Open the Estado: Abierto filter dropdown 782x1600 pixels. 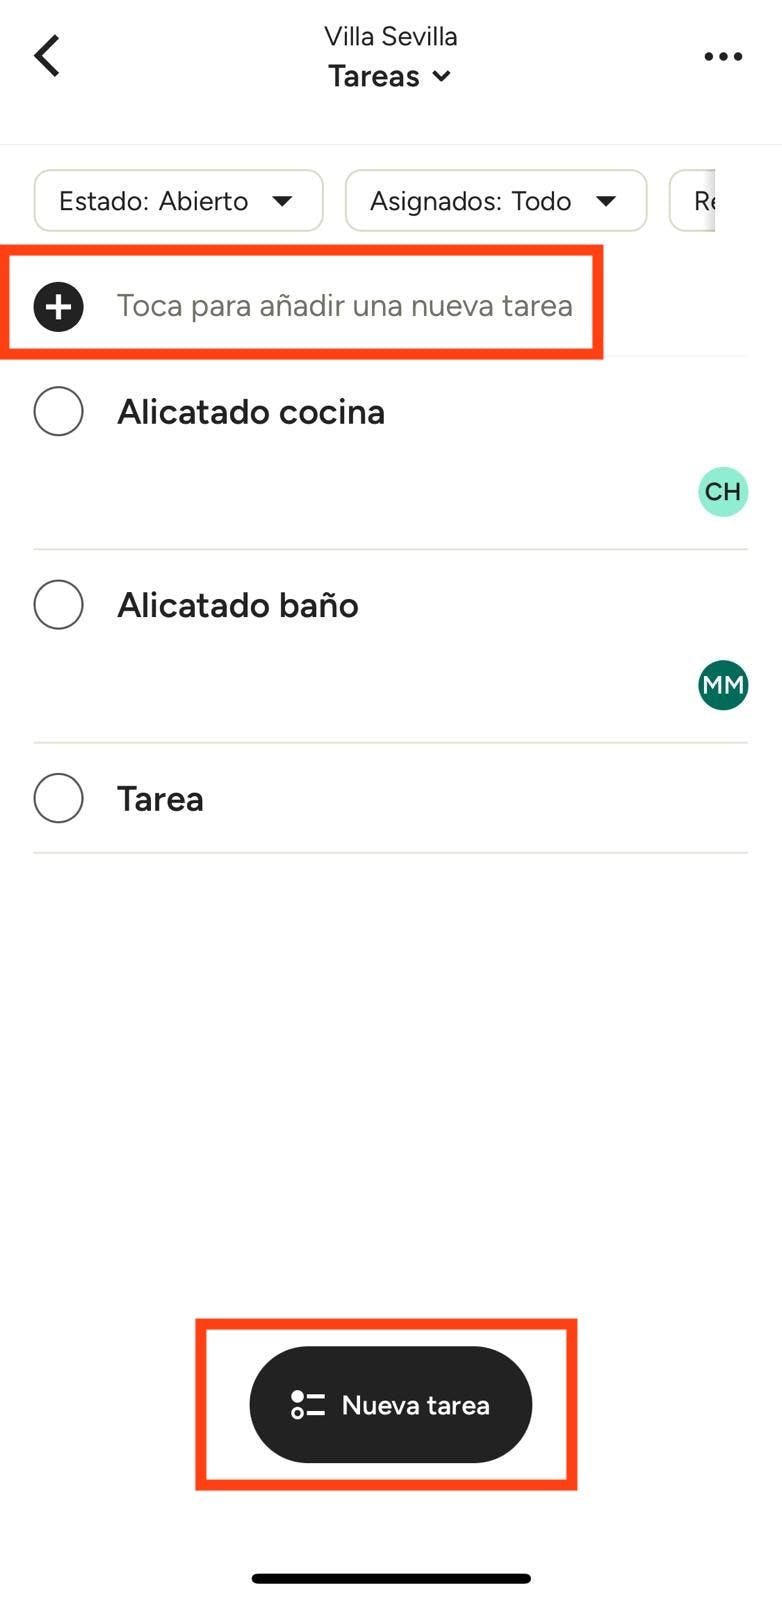click(x=178, y=201)
